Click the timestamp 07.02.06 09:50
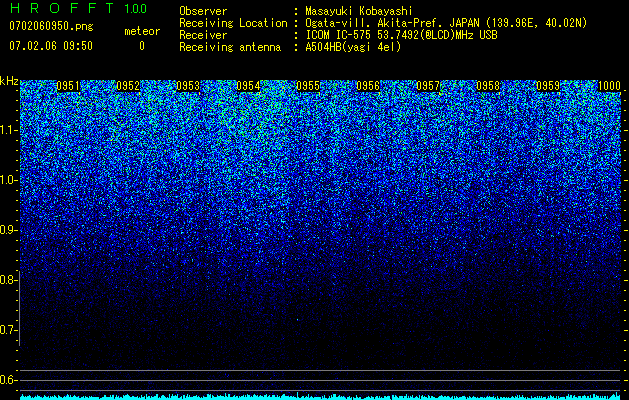629x400 pixels. click(51, 46)
